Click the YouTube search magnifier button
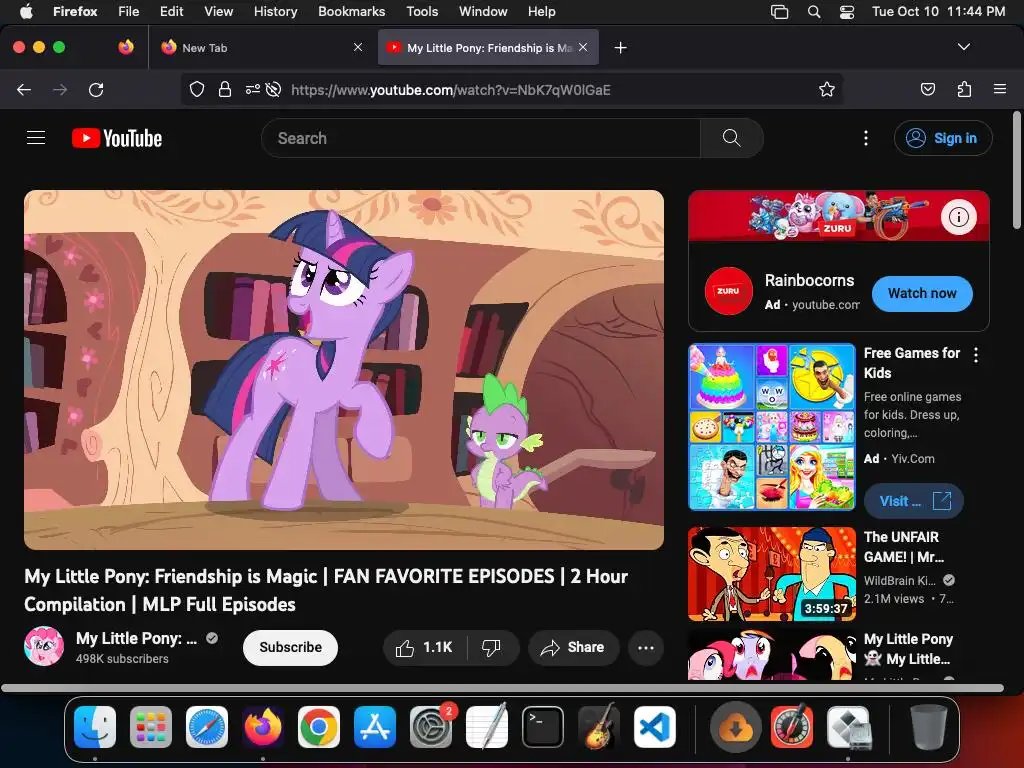The height and width of the screenshot is (768, 1024). tap(731, 138)
